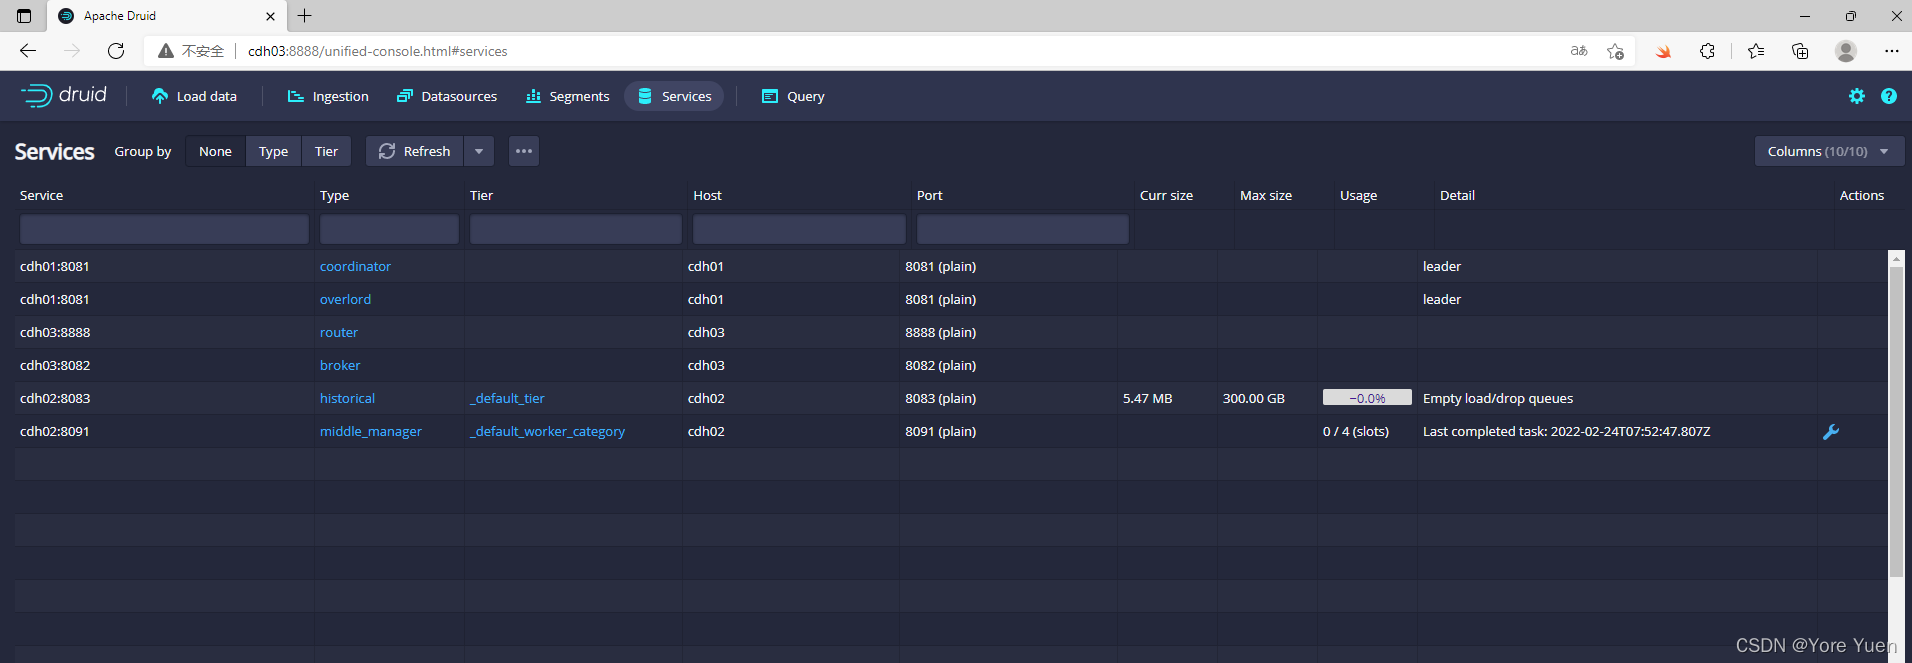
Task: Sort by Service column header
Action: tap(41, 195)
